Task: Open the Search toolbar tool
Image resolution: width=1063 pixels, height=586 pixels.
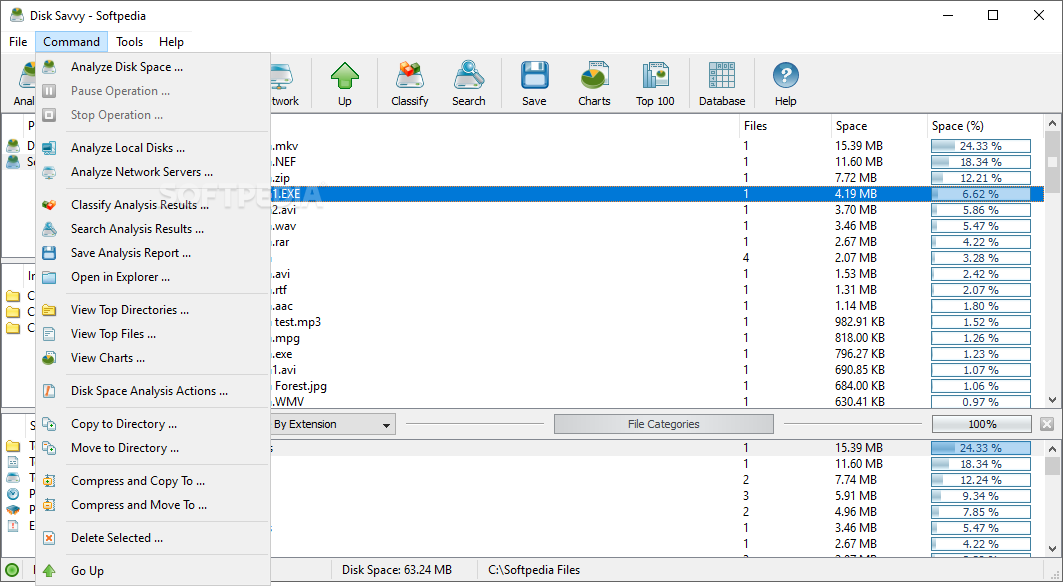Action: (468, 84)
